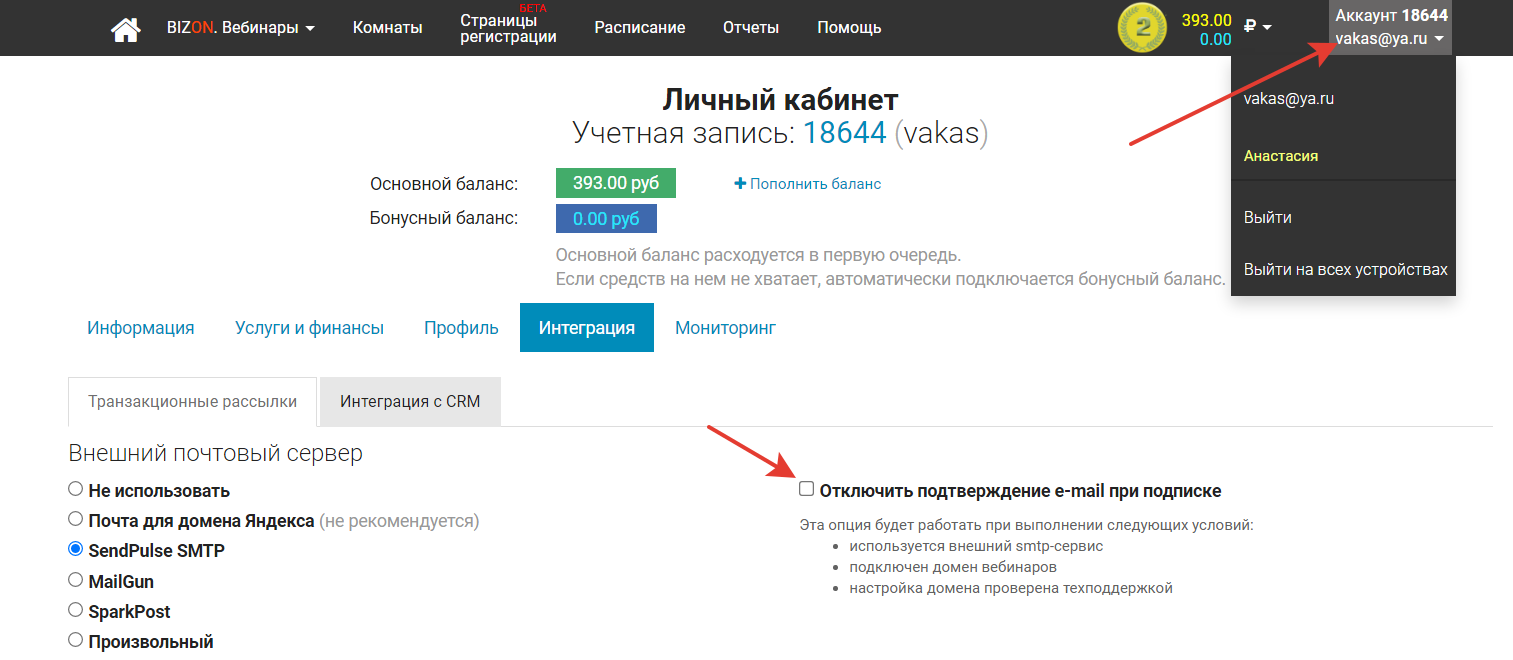Open Страницы регистрации beta page

pos(508,28)
